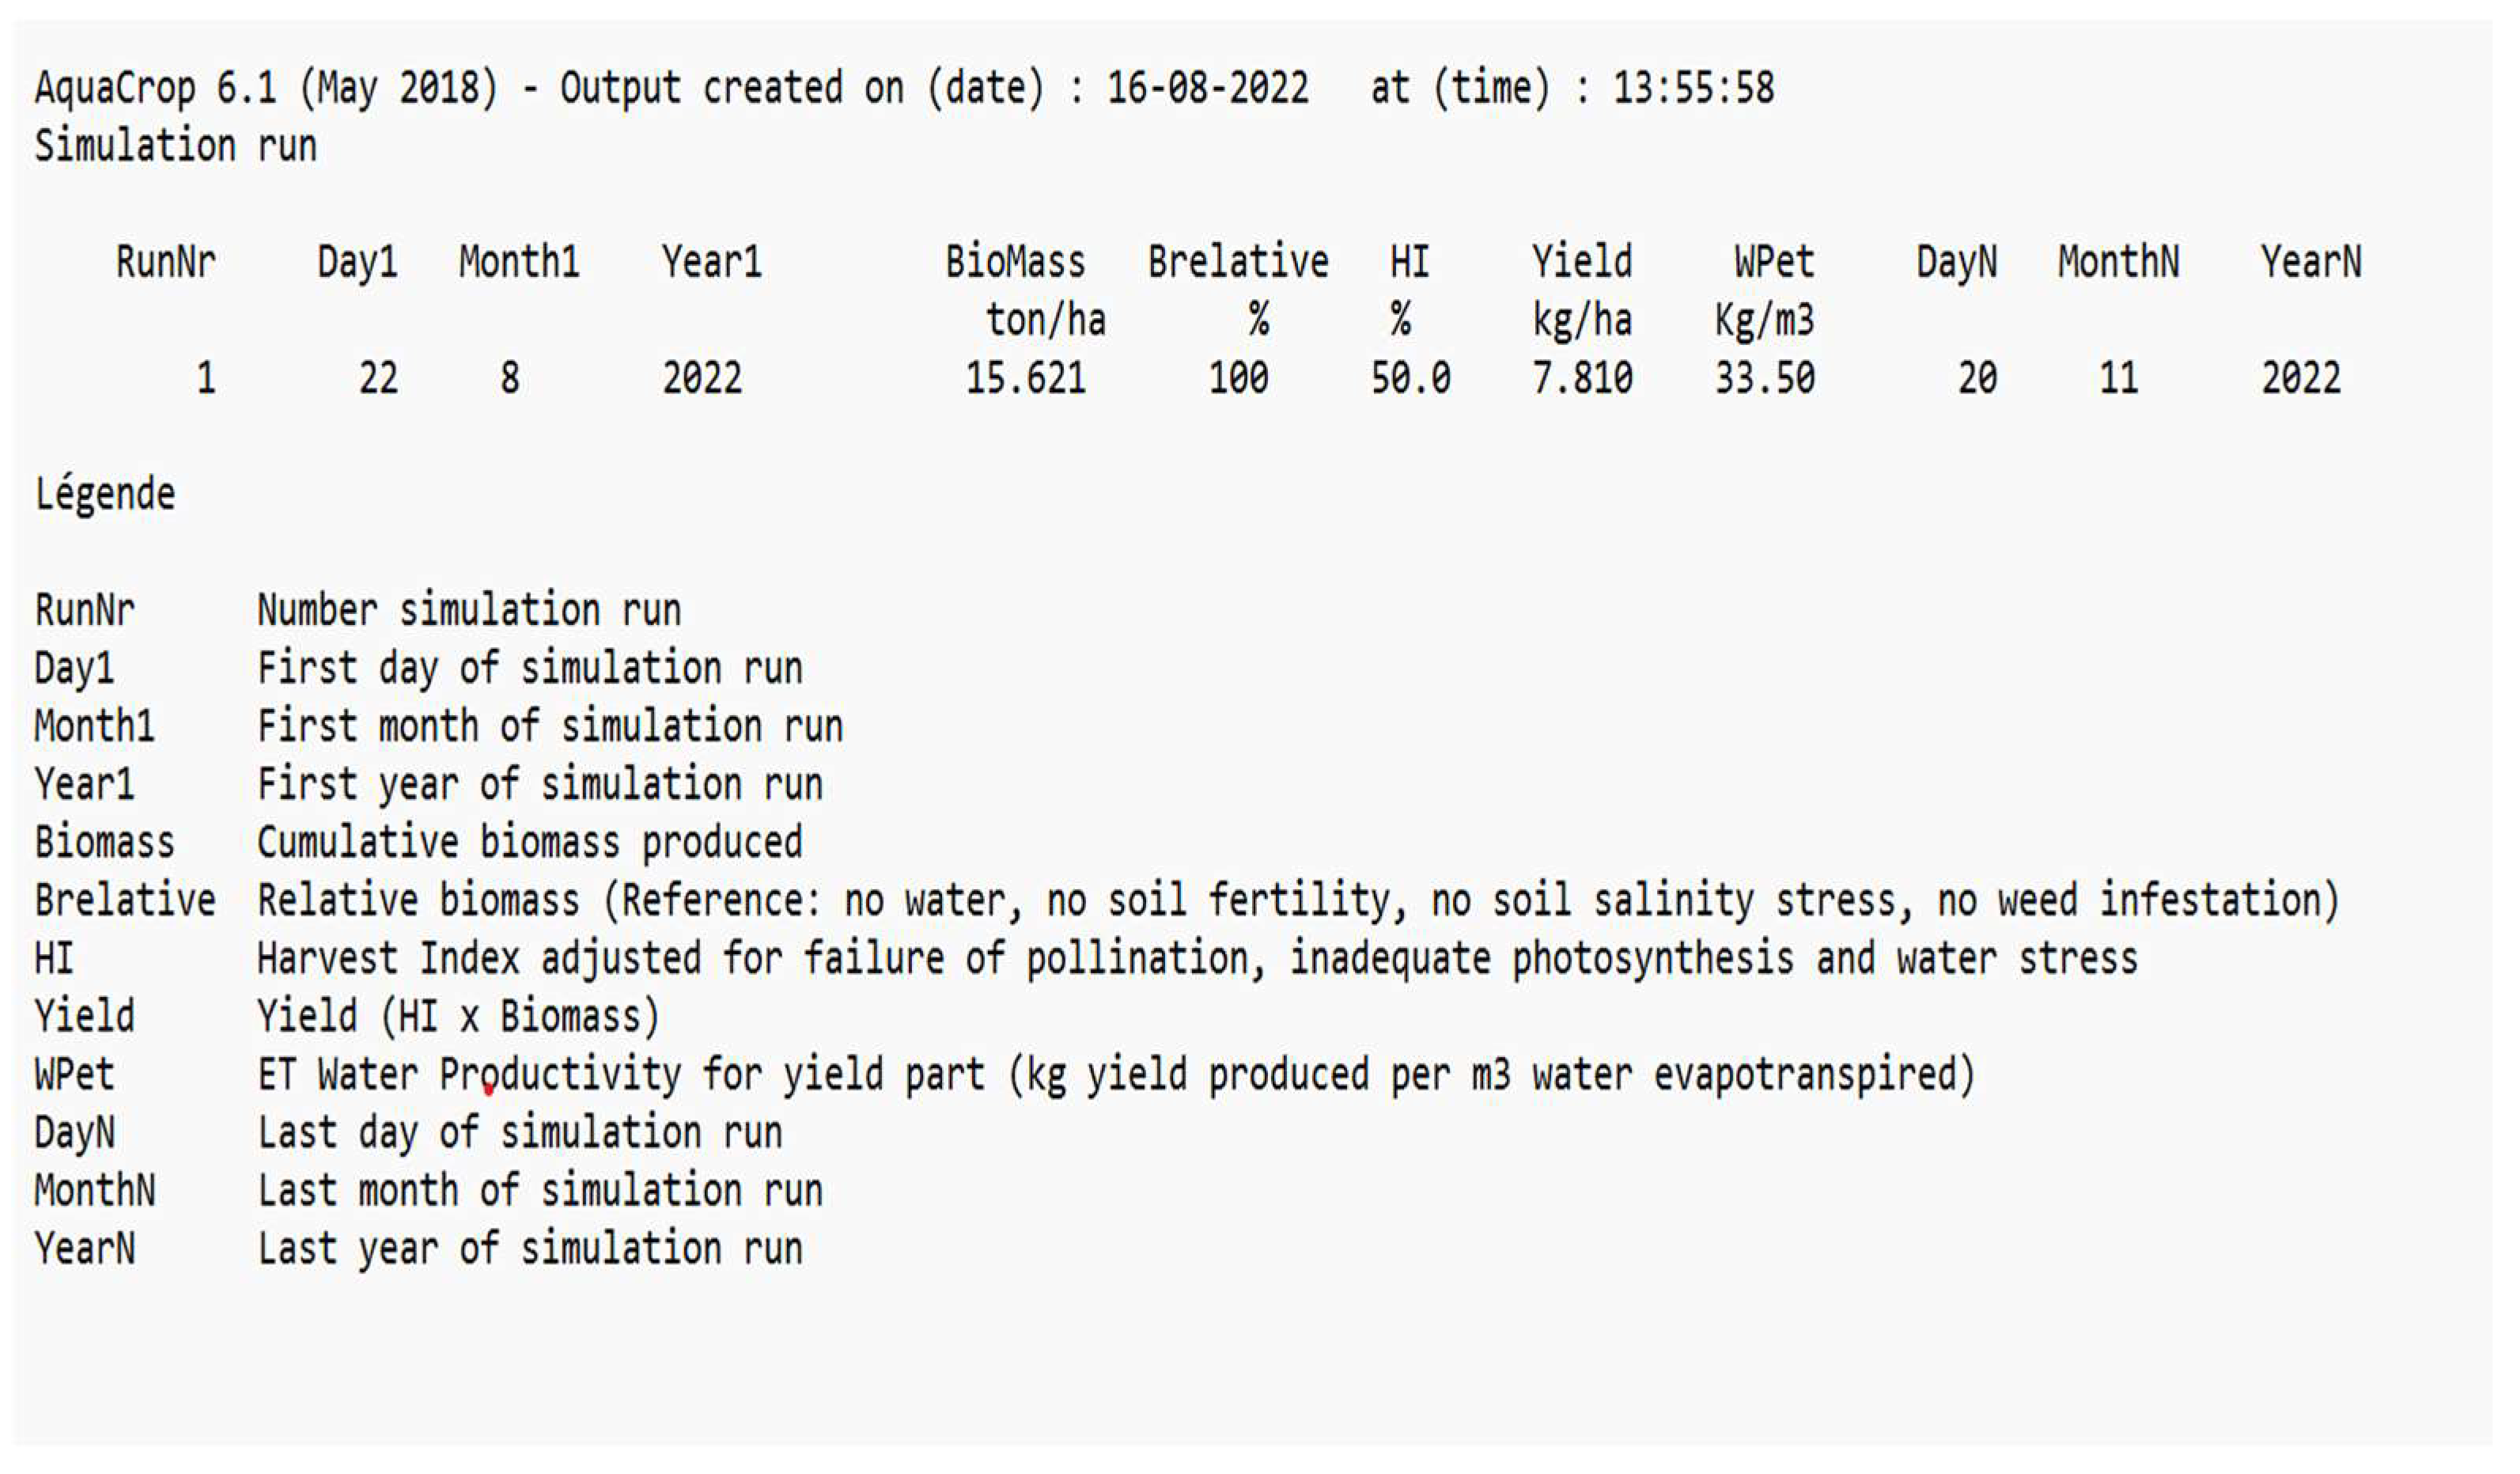Click the yield value 7.810
The width and height of the screenshot is (2520, 1474).
(1582, 379)
